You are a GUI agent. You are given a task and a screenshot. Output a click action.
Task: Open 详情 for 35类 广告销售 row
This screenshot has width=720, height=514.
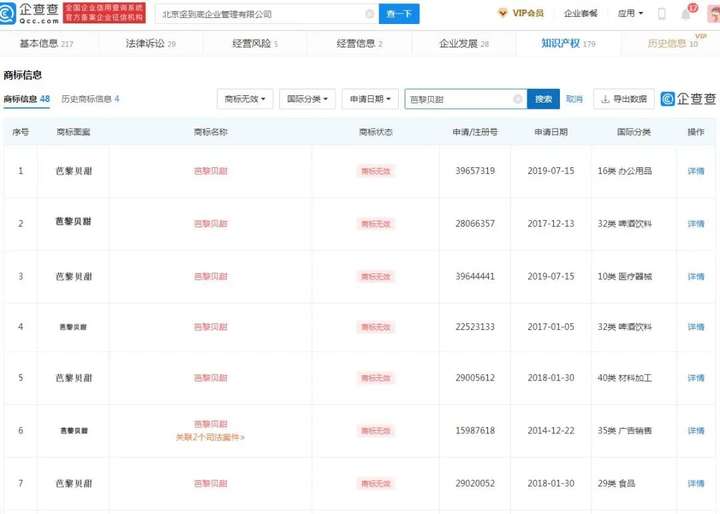coord(696,431)
